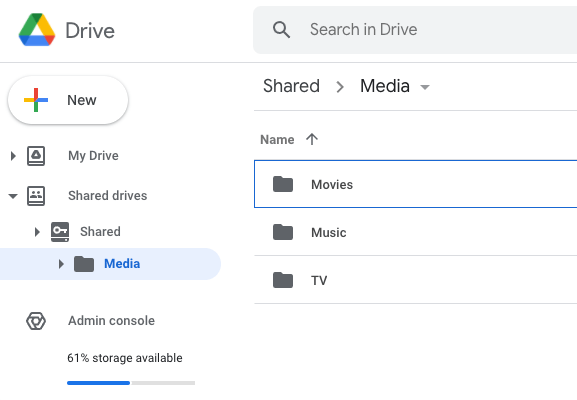Go to Shared in the breadcrumb

click(x=291, y=86)
